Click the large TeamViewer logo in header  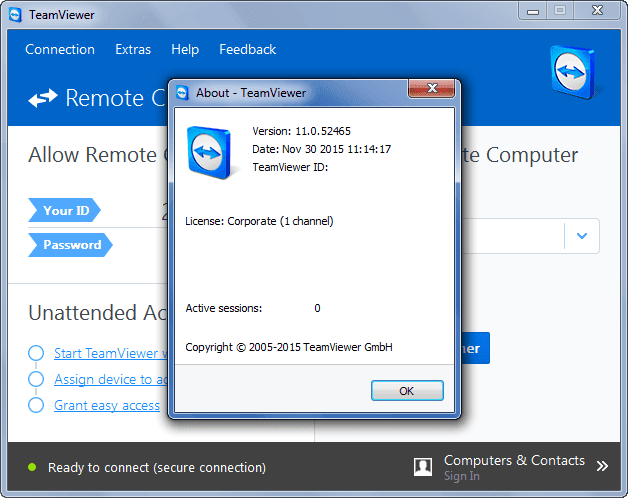click(573, 73)
